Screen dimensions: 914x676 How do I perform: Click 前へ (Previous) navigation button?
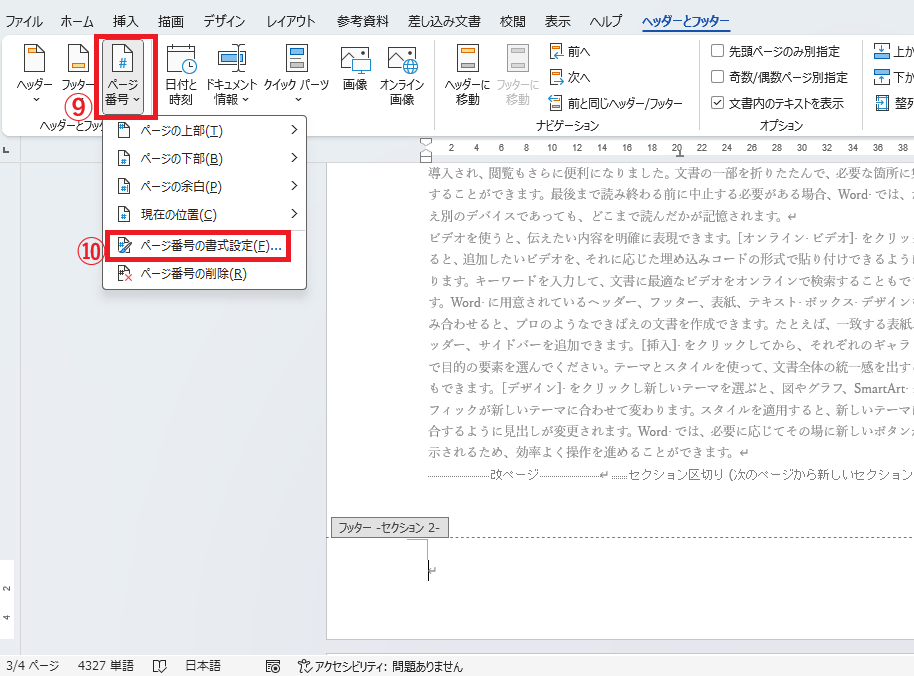[x=570, y=52]
